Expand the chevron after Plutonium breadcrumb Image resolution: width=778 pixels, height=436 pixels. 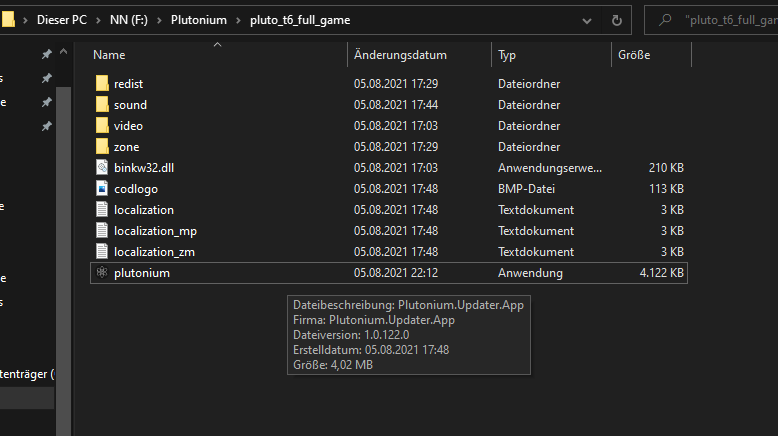(x=238, y=20)
